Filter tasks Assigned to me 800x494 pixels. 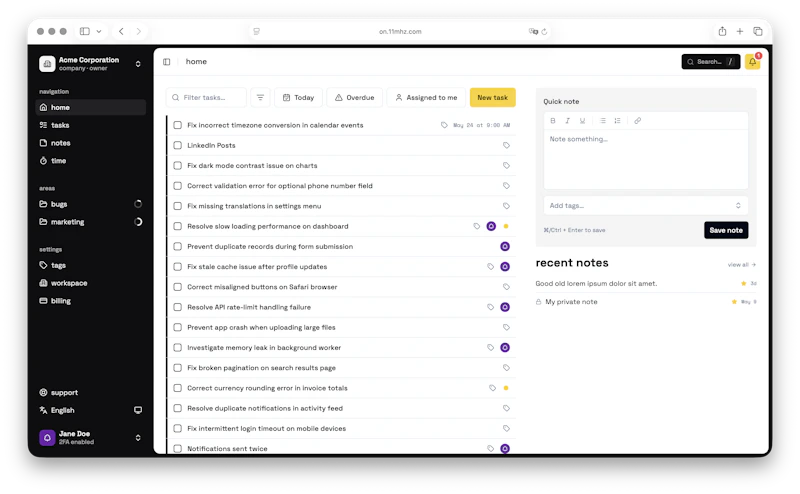coord(426,97)
